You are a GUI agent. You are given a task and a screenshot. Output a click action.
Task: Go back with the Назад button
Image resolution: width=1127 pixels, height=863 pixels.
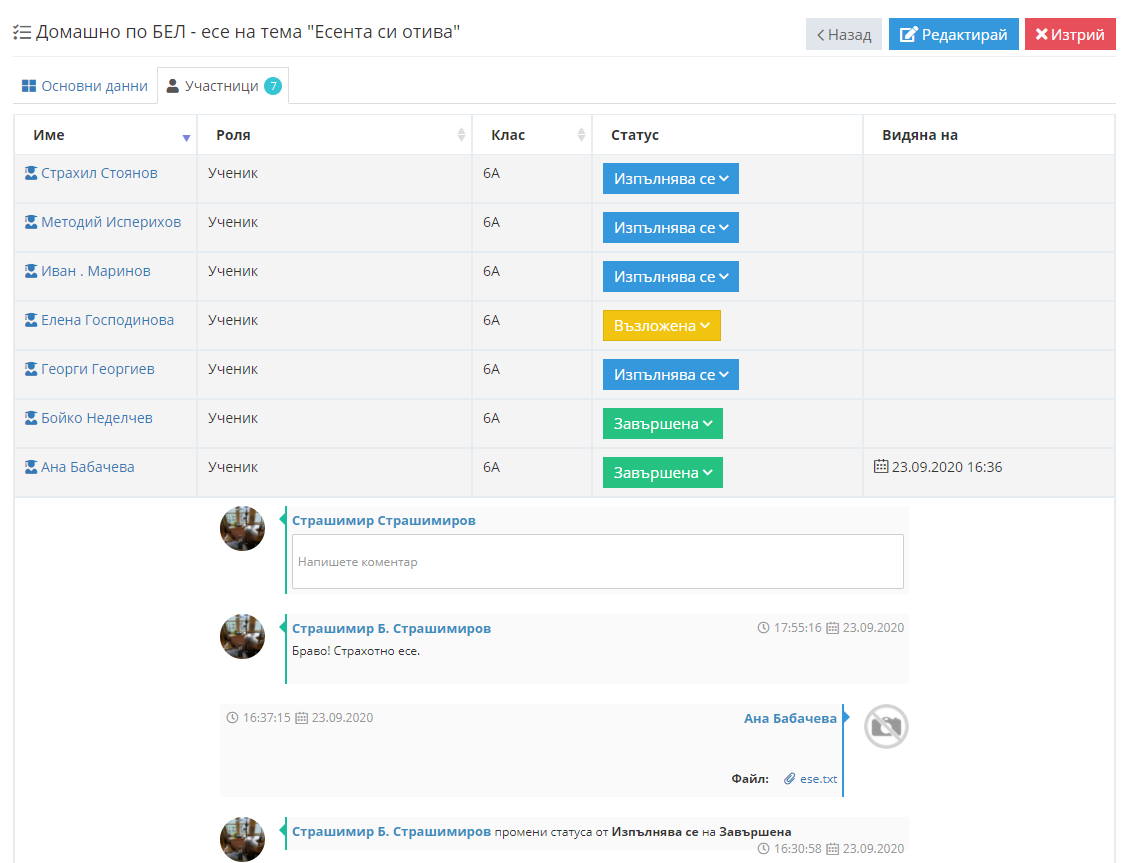[844, 34]
